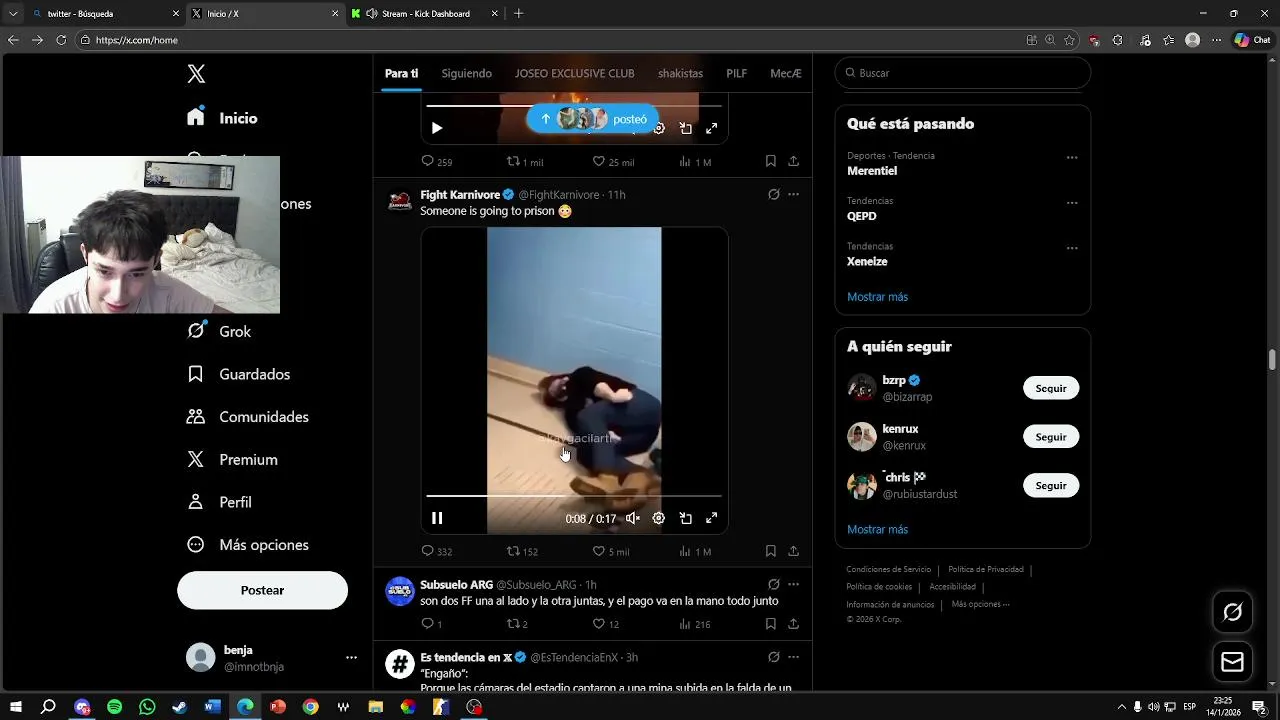Open Guardados bookmarks

pos(238,374)
